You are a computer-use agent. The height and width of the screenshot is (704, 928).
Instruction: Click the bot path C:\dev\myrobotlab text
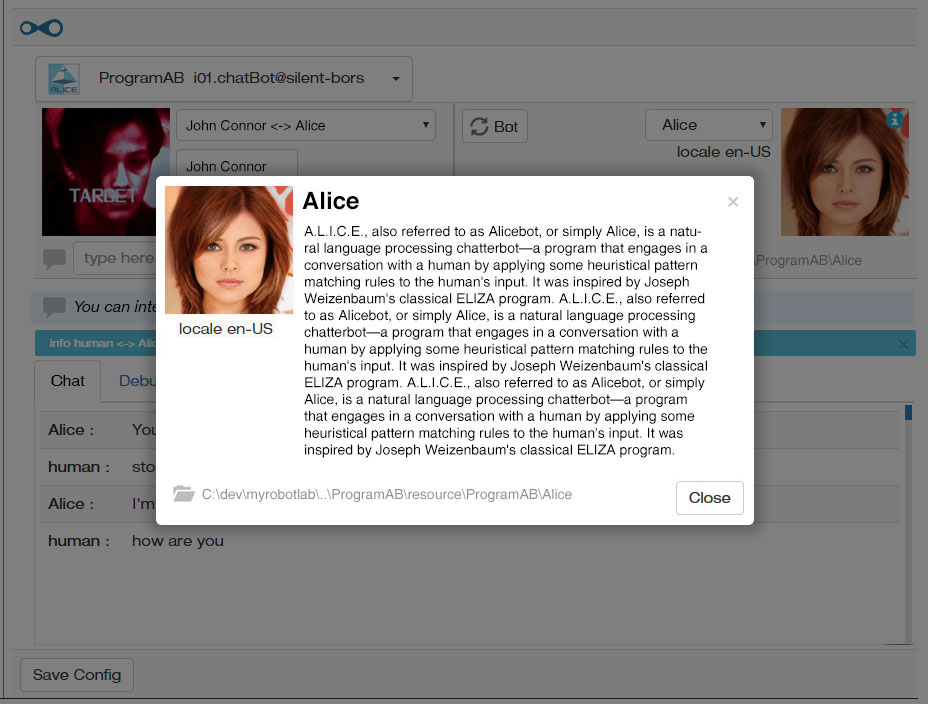click(386, 495)
